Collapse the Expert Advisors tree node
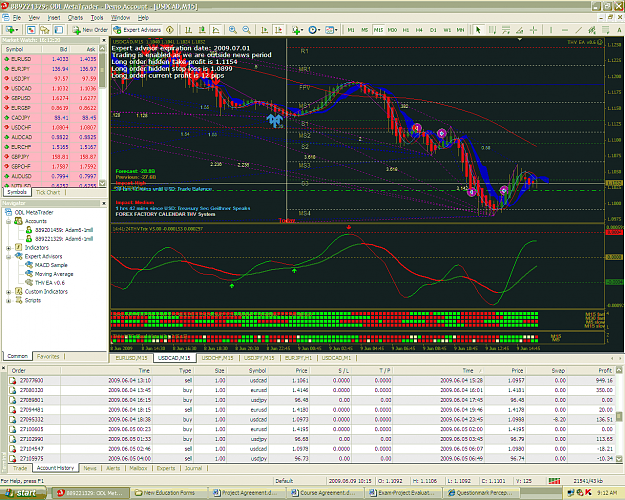The width and height of the screenshot is (625, 500). click(x=8, y=256)
